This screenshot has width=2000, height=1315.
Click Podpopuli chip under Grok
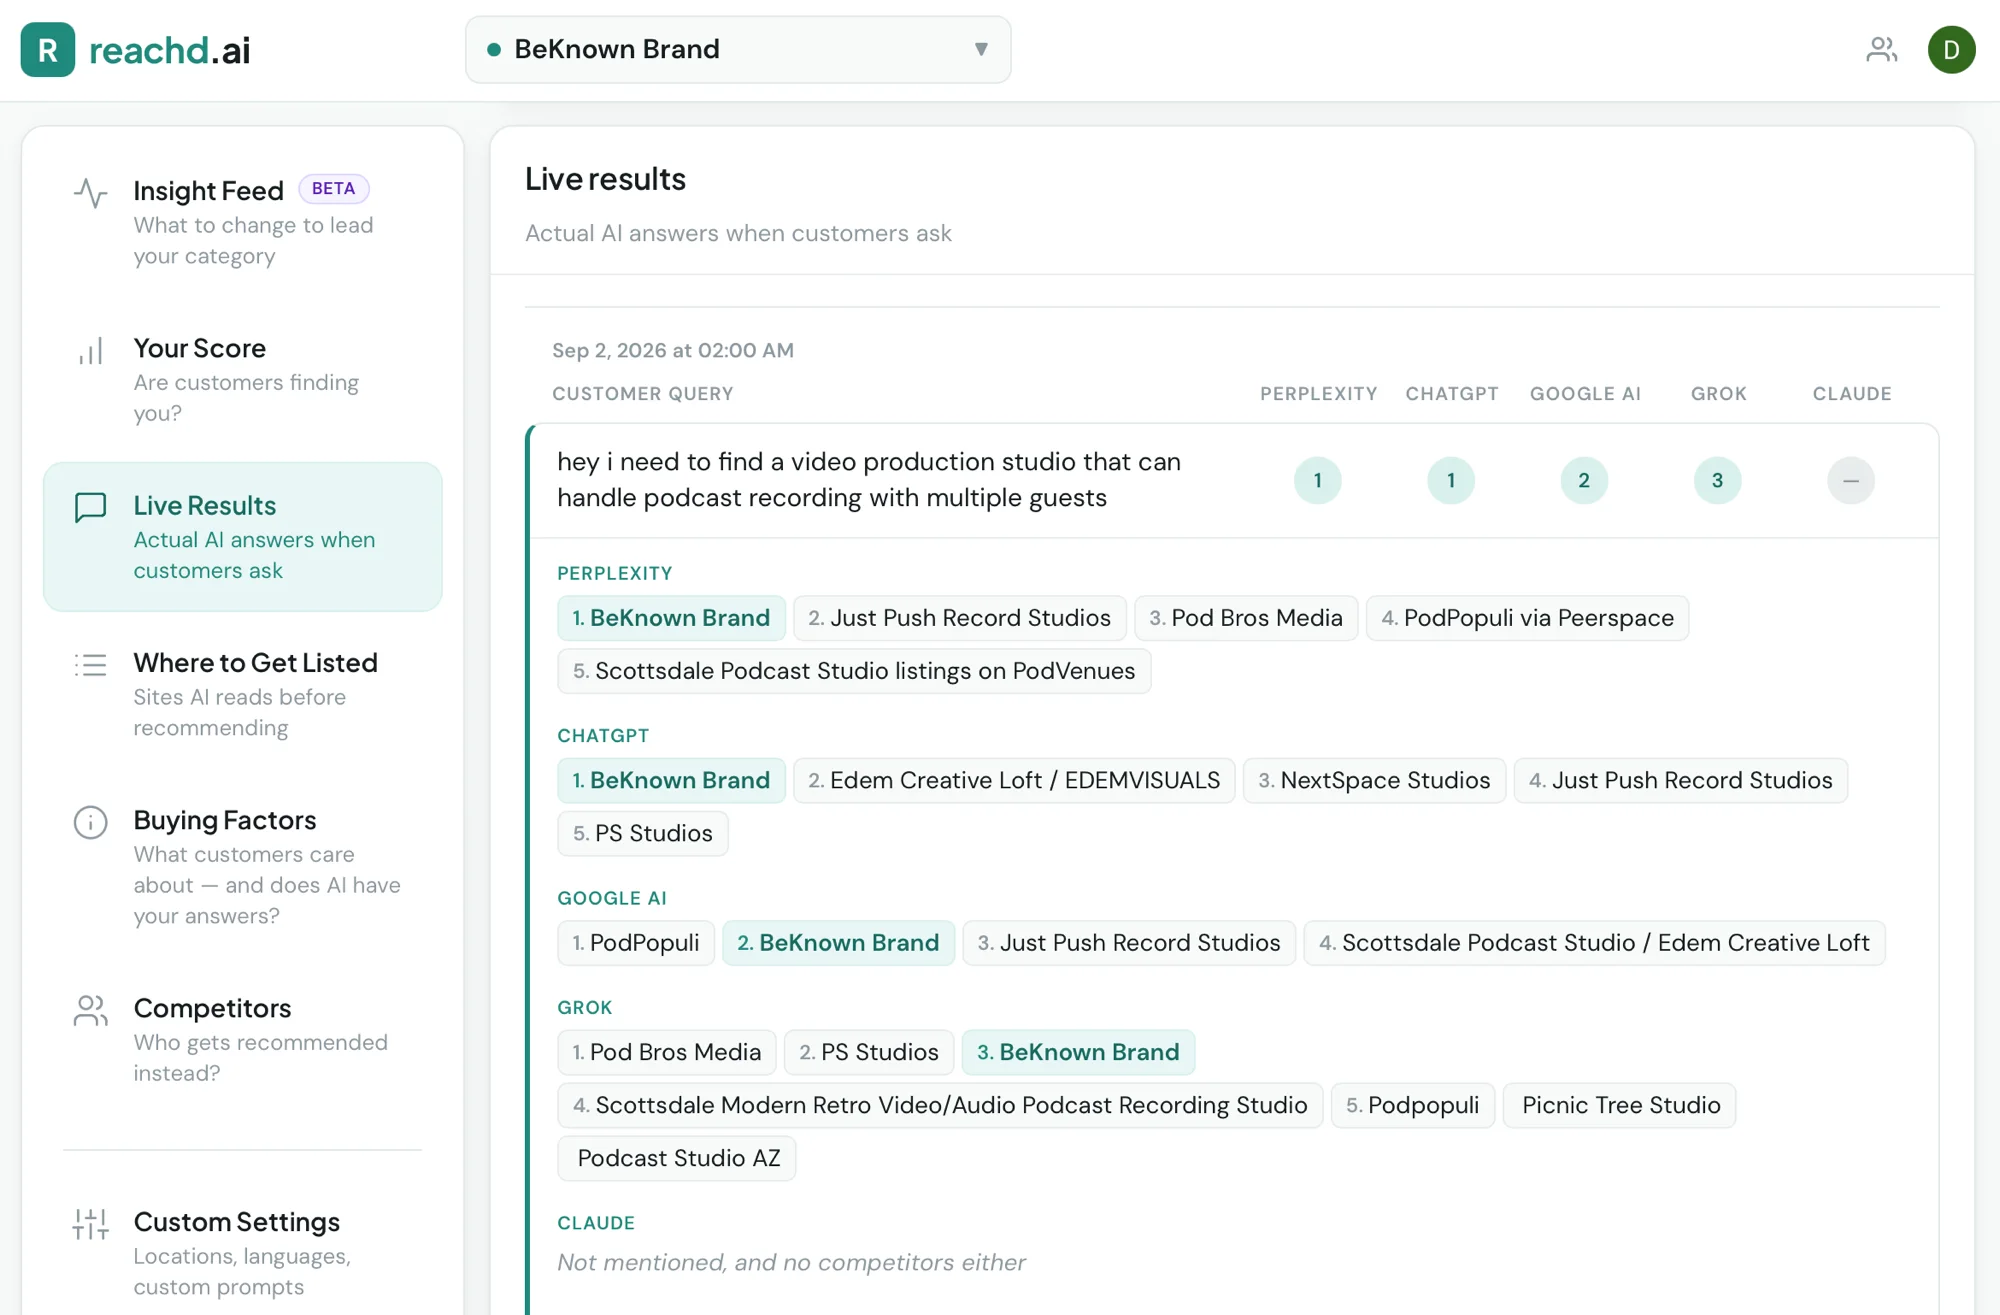pos(1412,1105)
